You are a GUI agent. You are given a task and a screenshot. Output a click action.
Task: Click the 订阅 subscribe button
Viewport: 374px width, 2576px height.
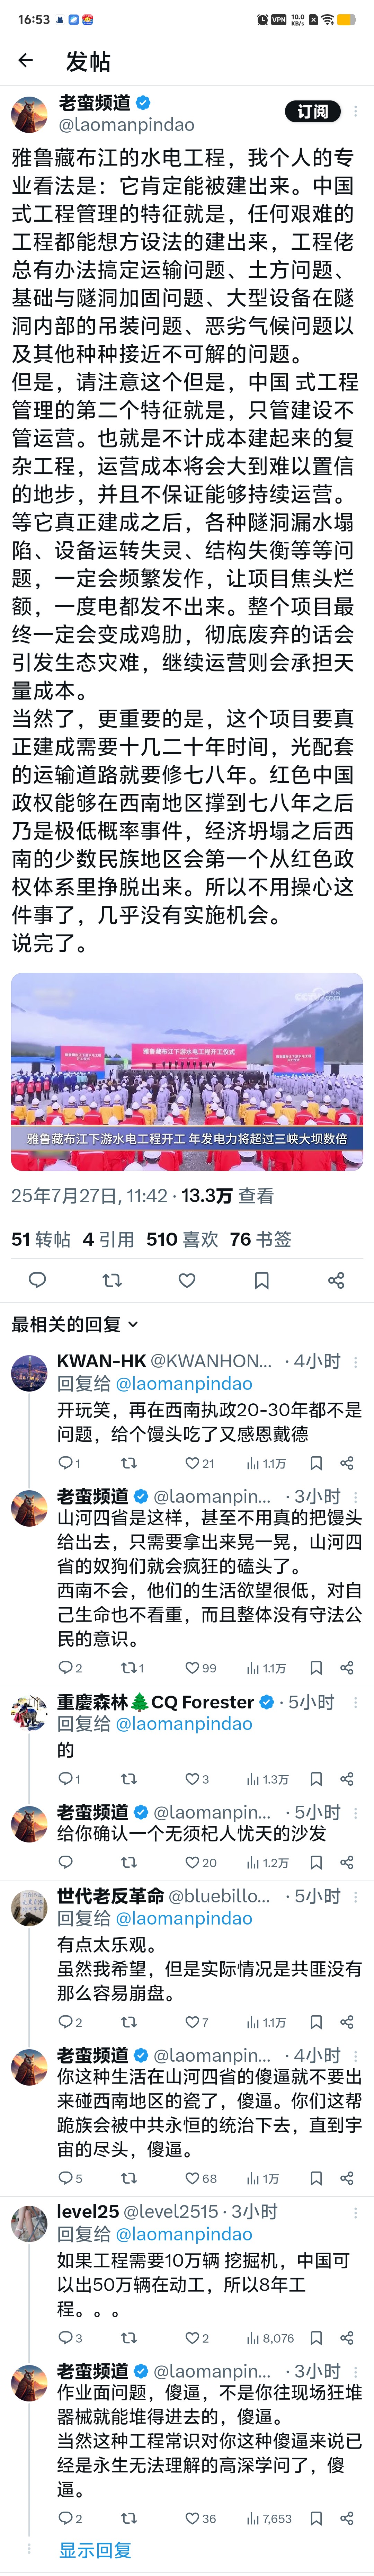click(x=312, y=112)
